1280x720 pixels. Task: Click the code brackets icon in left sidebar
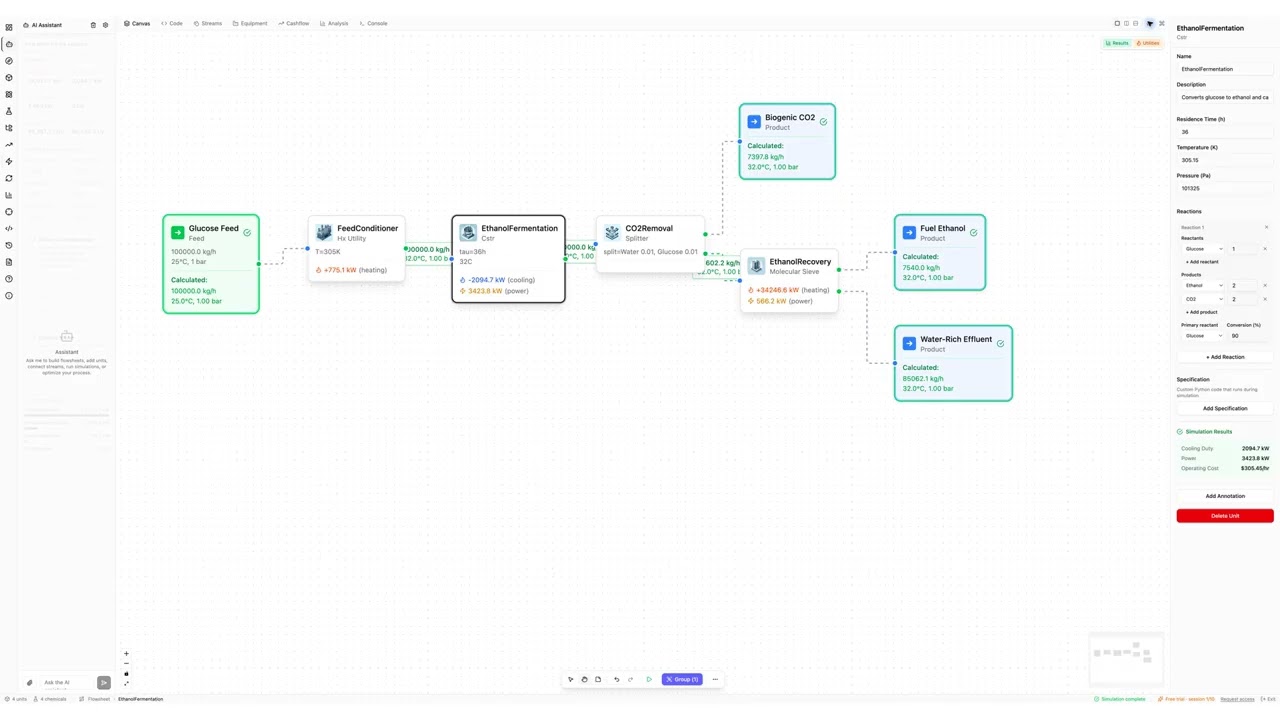tap(9, 228)
